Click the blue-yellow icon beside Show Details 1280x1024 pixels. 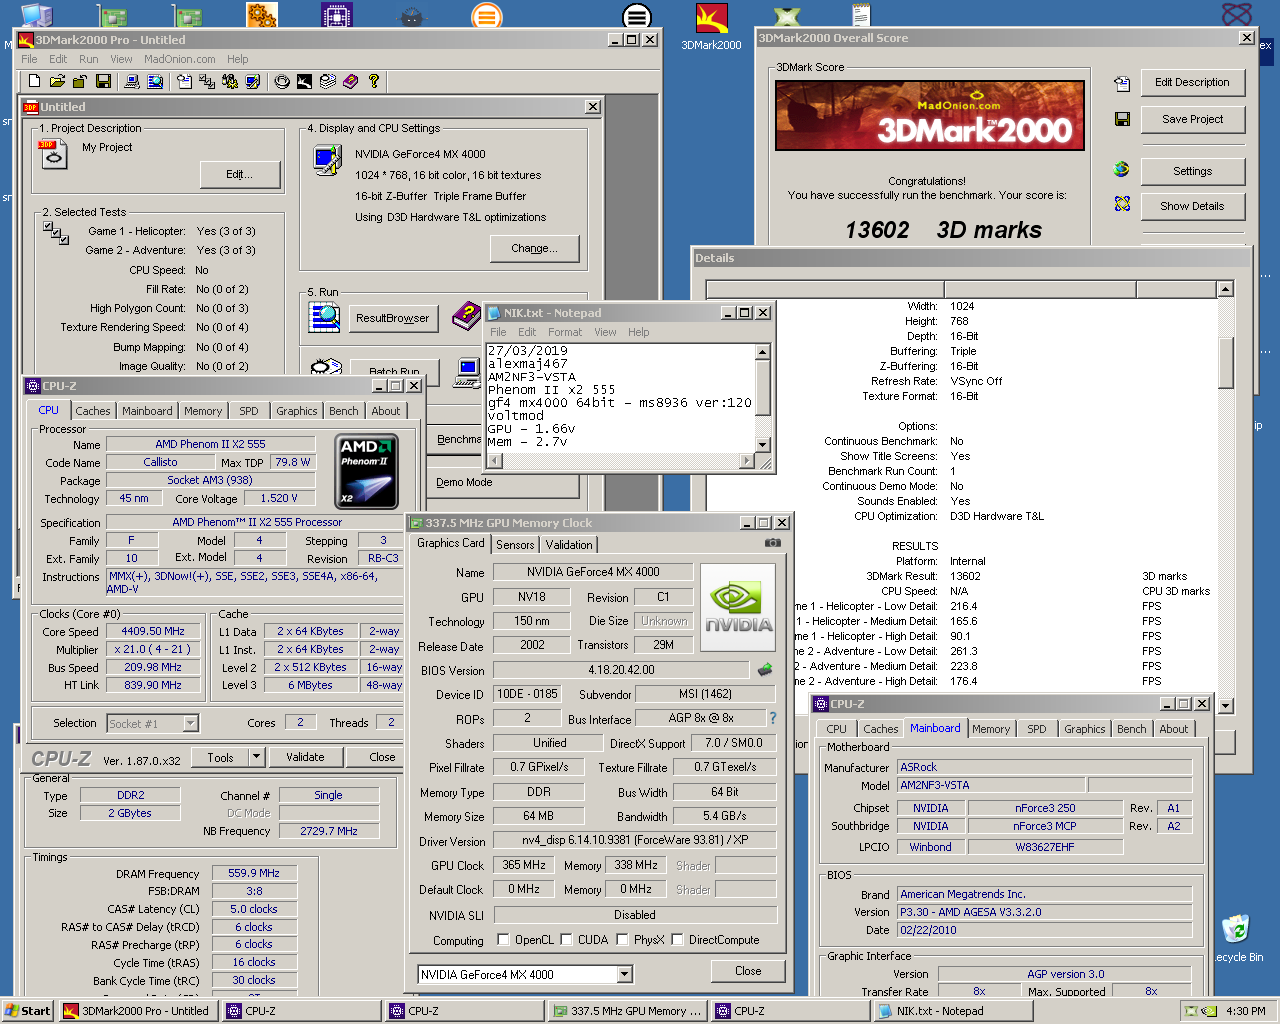click(x=1122, y=204)
